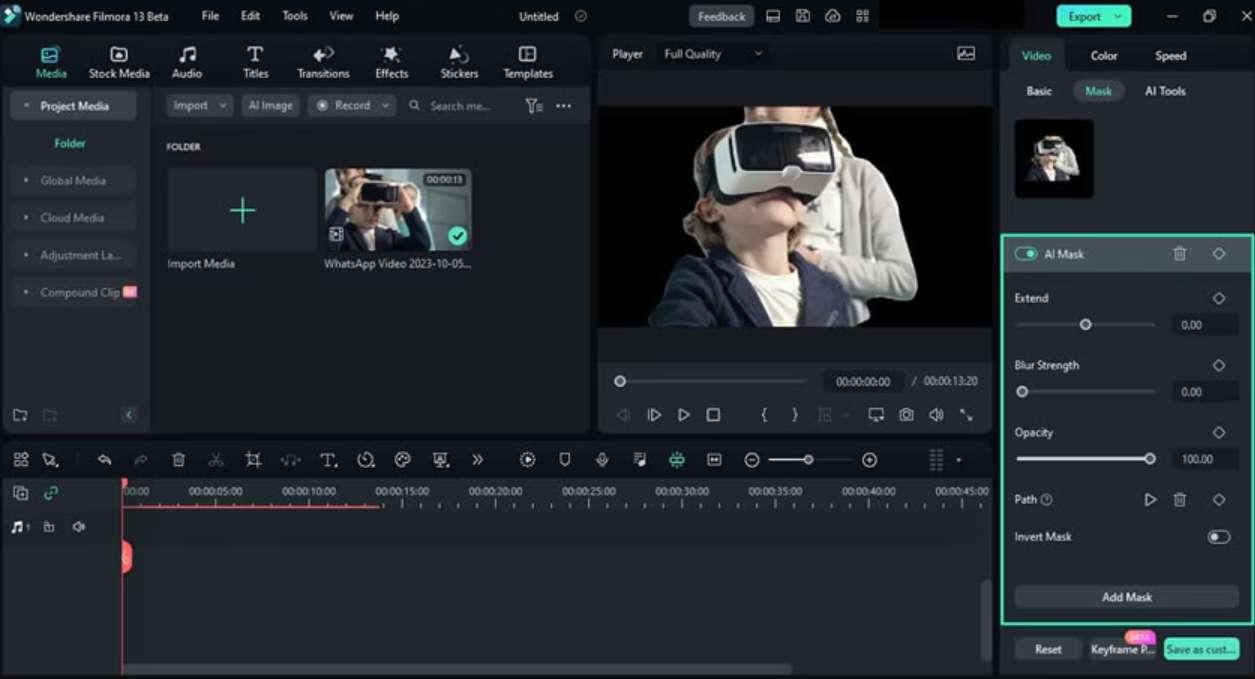Toggle the Invert Mask switch
1255x679 pixels.
(x=1218, y=537)
